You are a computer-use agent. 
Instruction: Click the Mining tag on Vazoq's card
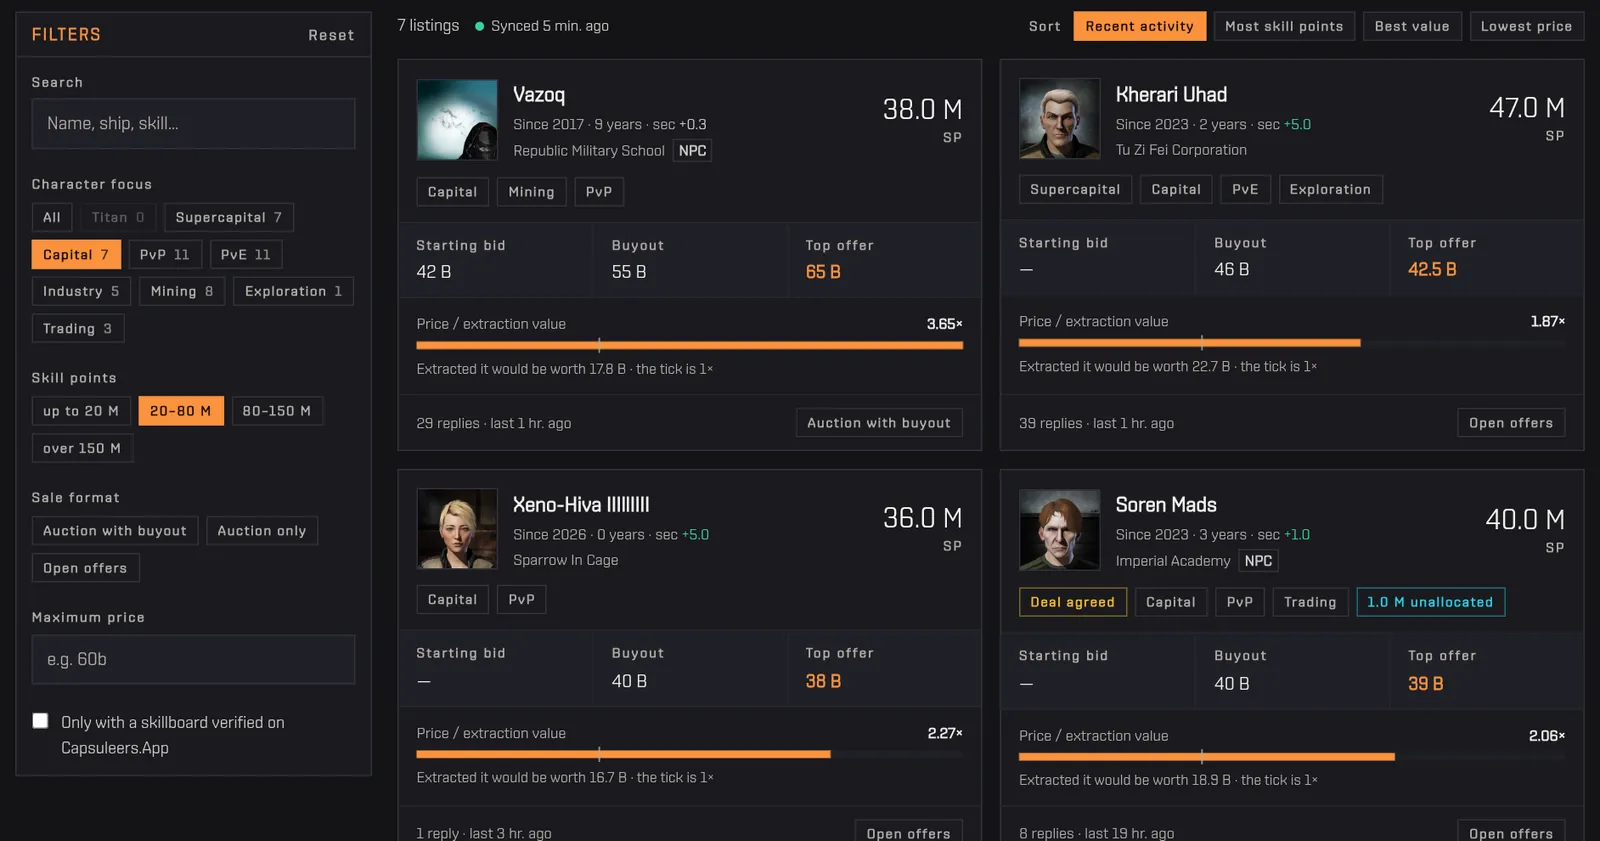pyautogui.click(x=531, y=192)
